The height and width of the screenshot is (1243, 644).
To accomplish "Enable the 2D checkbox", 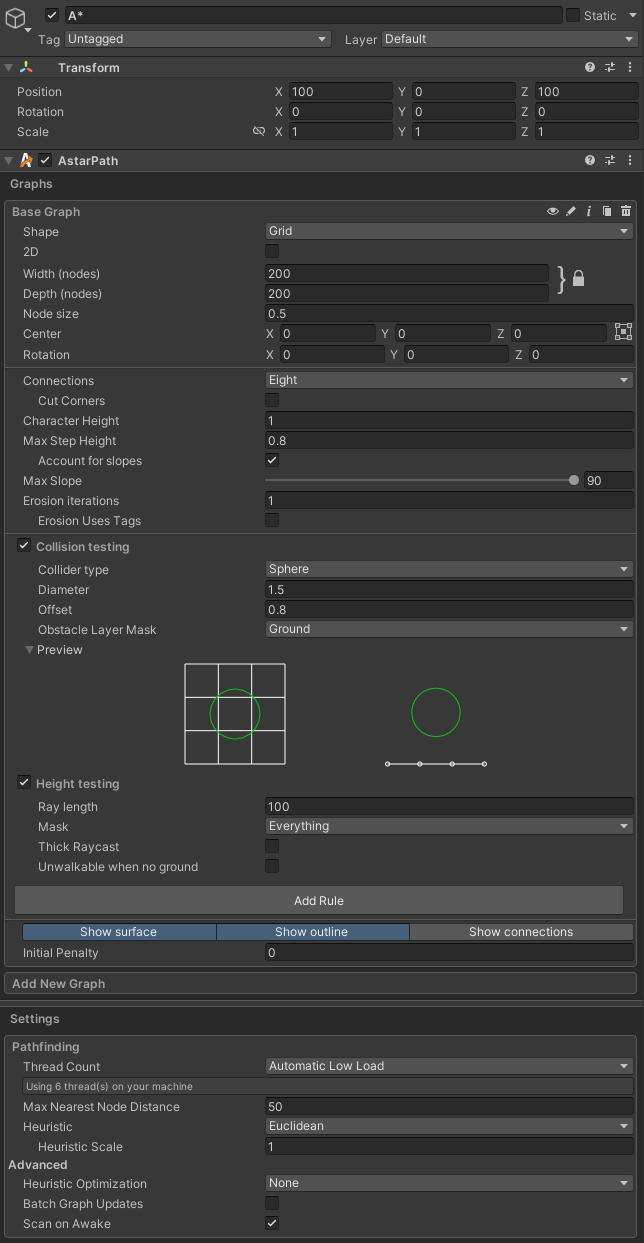I will point(272,251).
